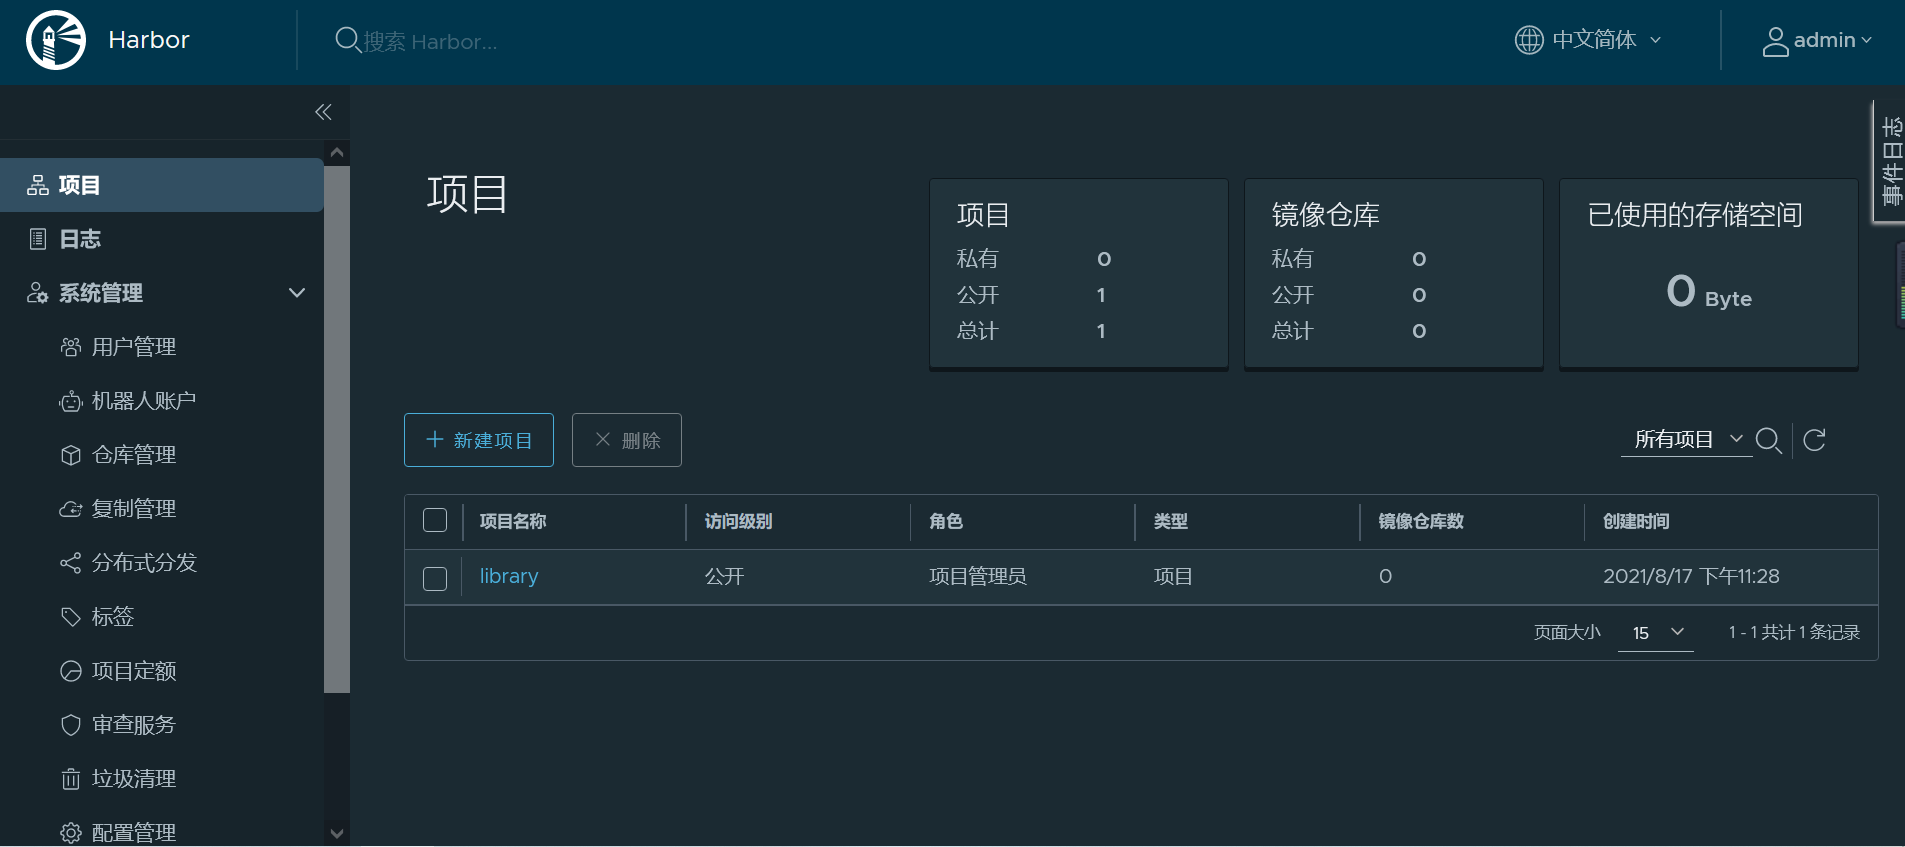Click the 删除 button
This screenshot has width=1905, height=847.
click(x=627, y=440)
